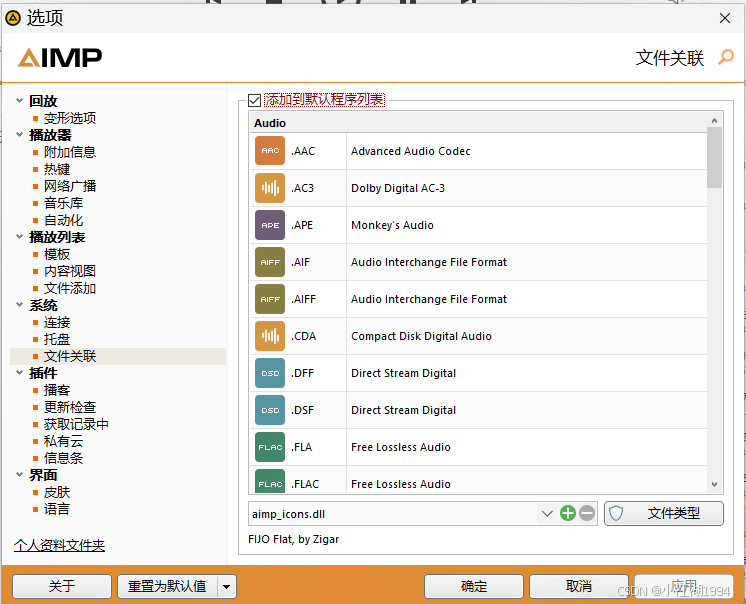This screenshot has height=604, width=746.
Task: Open the 重置为默认值 dropdown arrow
Action: pyautogui.click(x=226, y=586)
